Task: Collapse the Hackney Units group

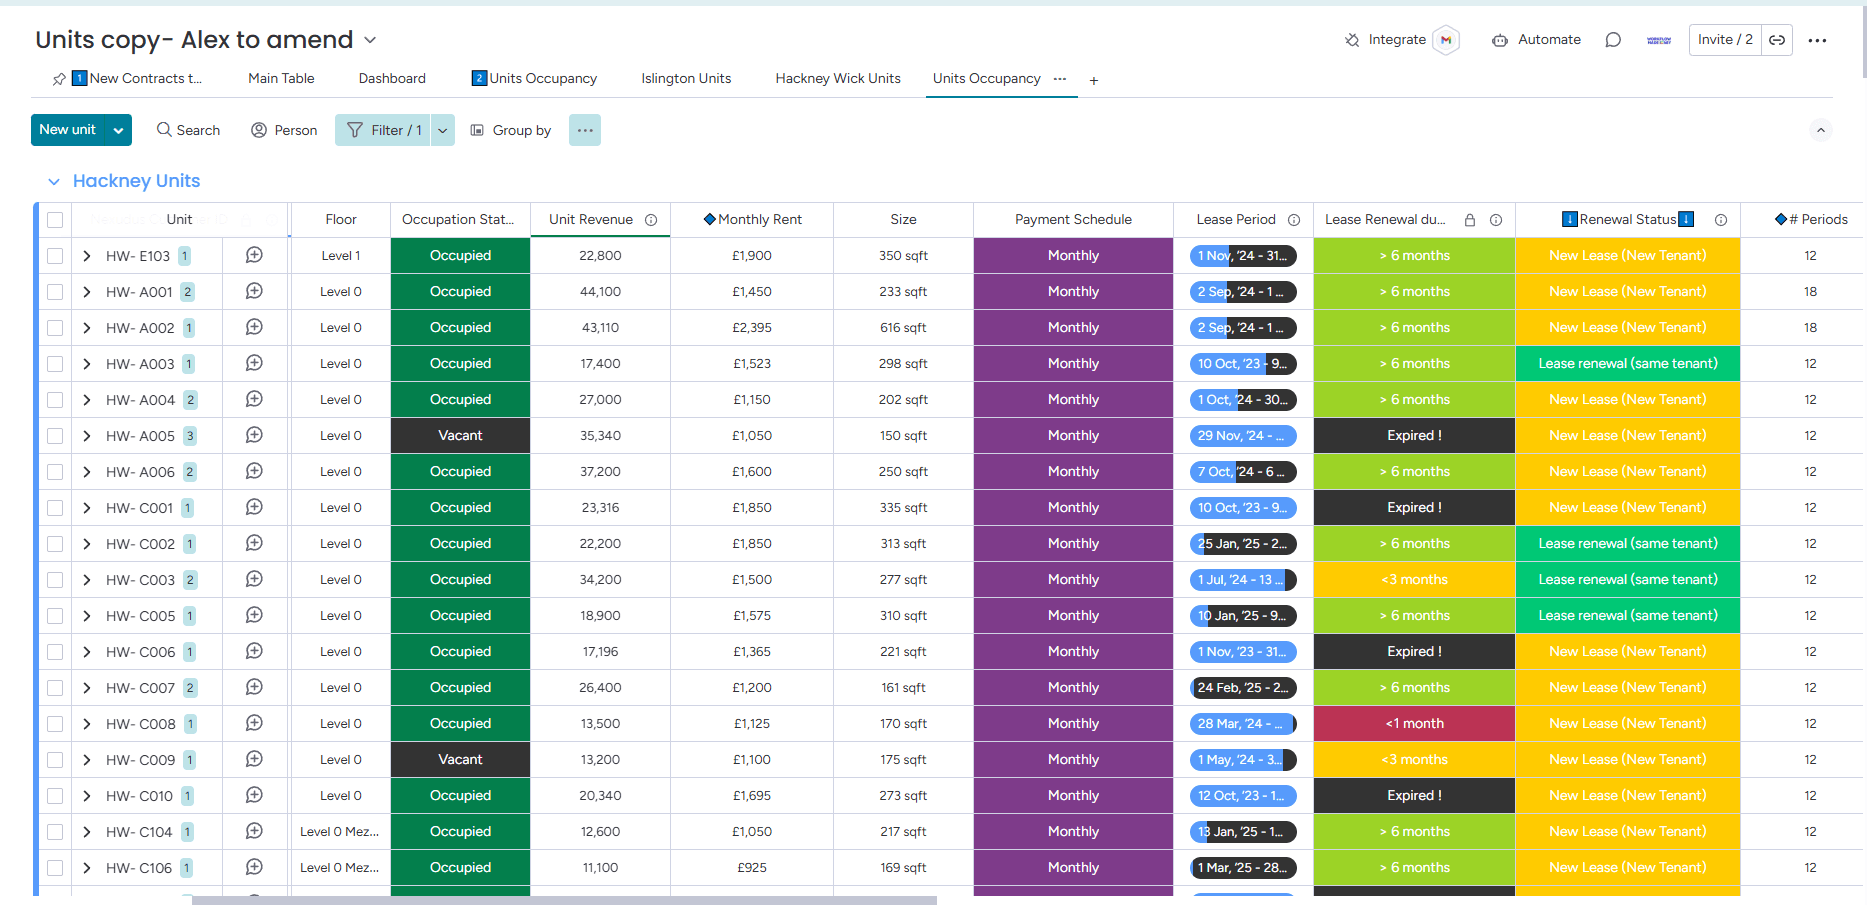Action: 54,181
